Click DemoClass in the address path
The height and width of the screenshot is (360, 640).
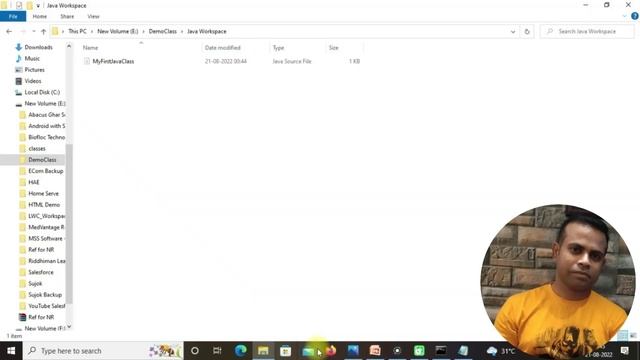click(x=162, y=31)
